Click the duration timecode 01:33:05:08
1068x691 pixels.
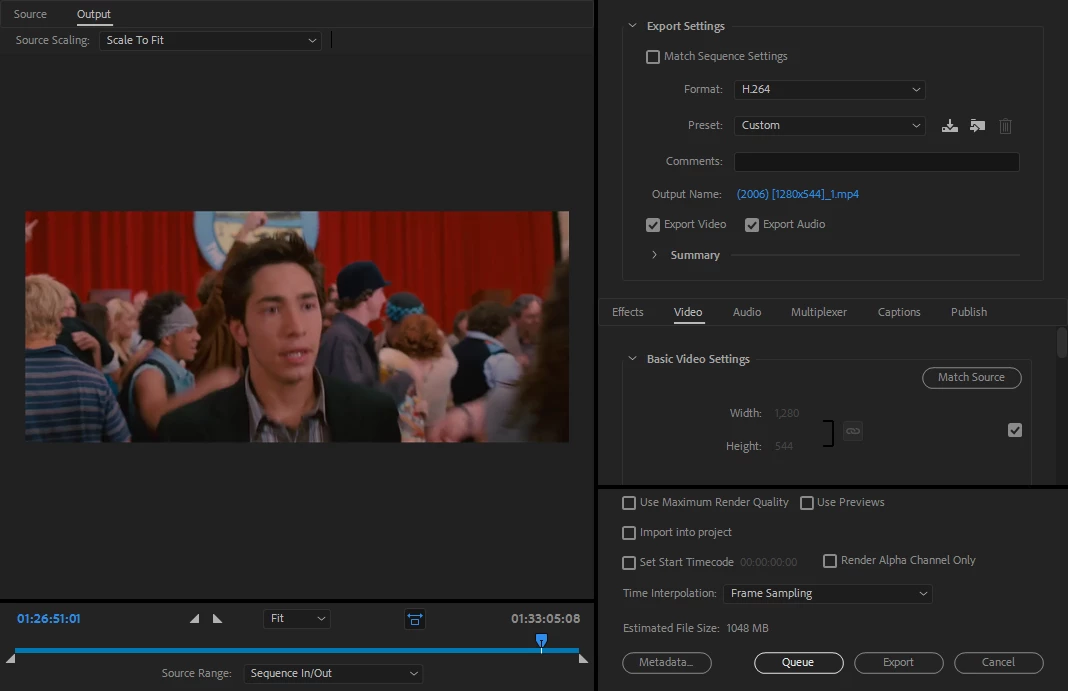point(546,619)
